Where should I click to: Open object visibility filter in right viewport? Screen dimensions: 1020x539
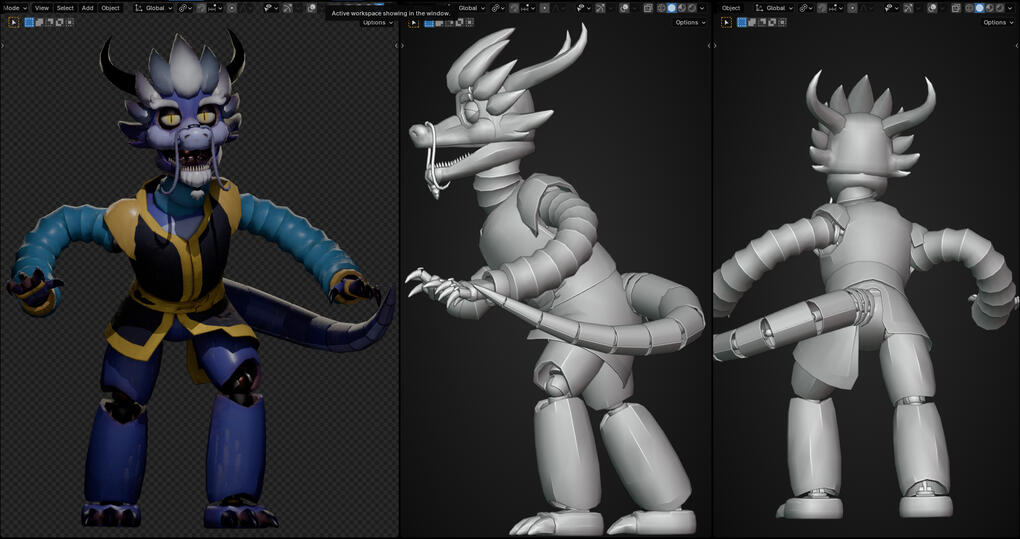tap(892, 8)
